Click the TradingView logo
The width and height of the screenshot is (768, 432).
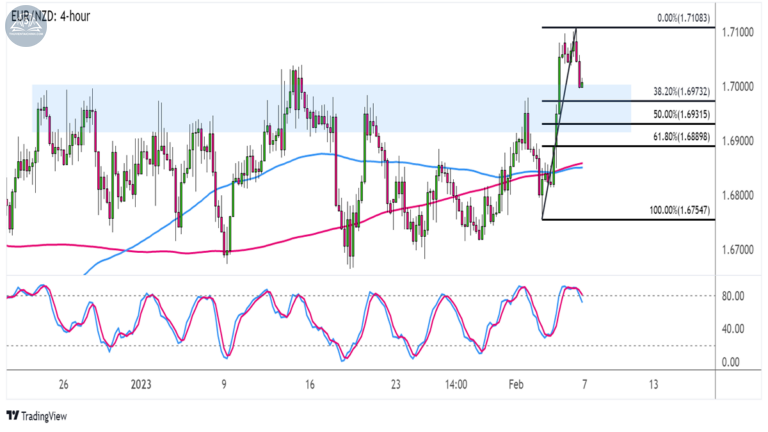37,416
